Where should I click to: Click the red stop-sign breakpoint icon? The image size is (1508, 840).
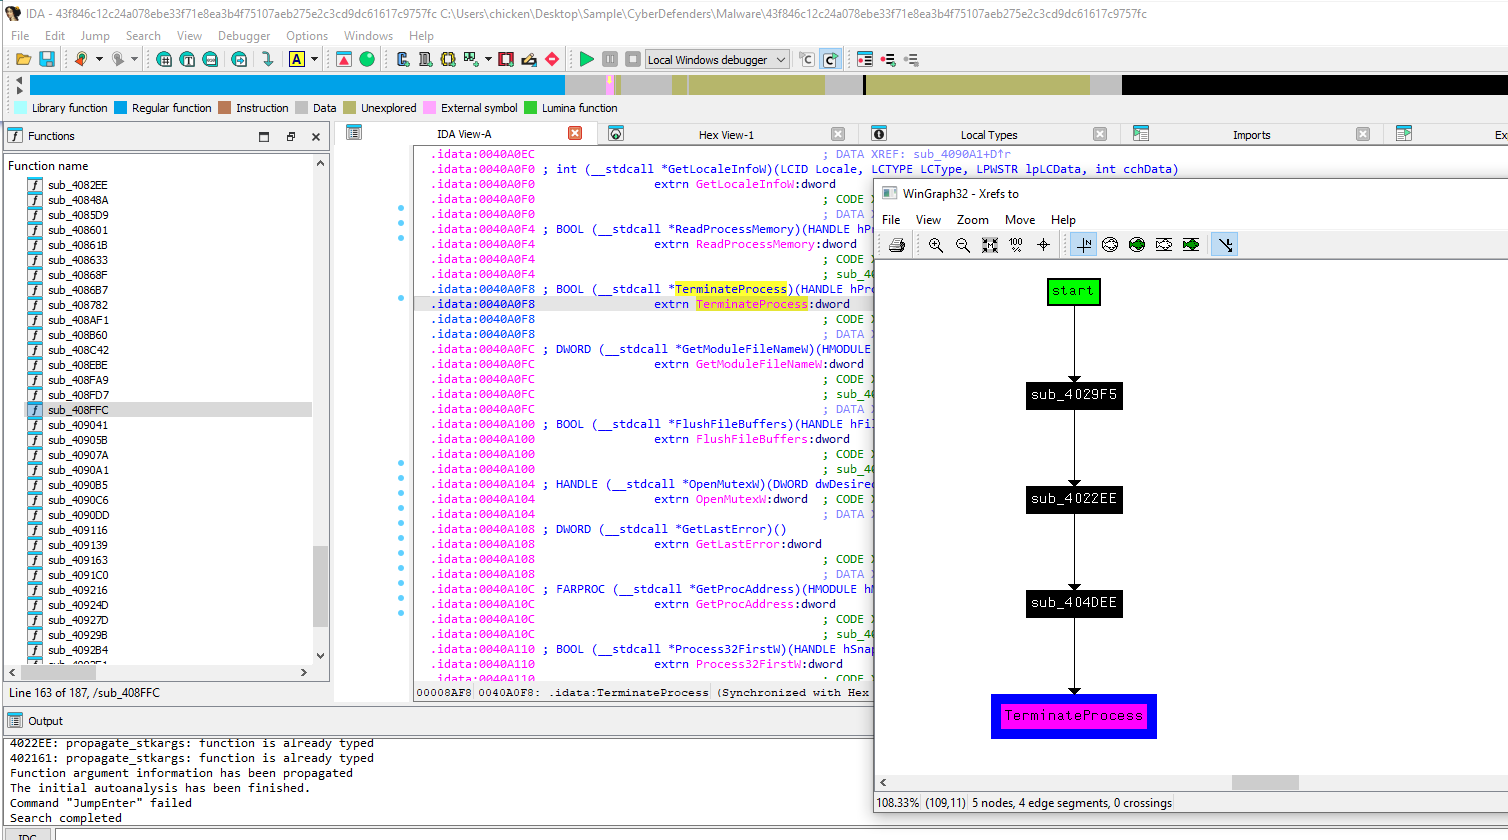click(552, 60)
